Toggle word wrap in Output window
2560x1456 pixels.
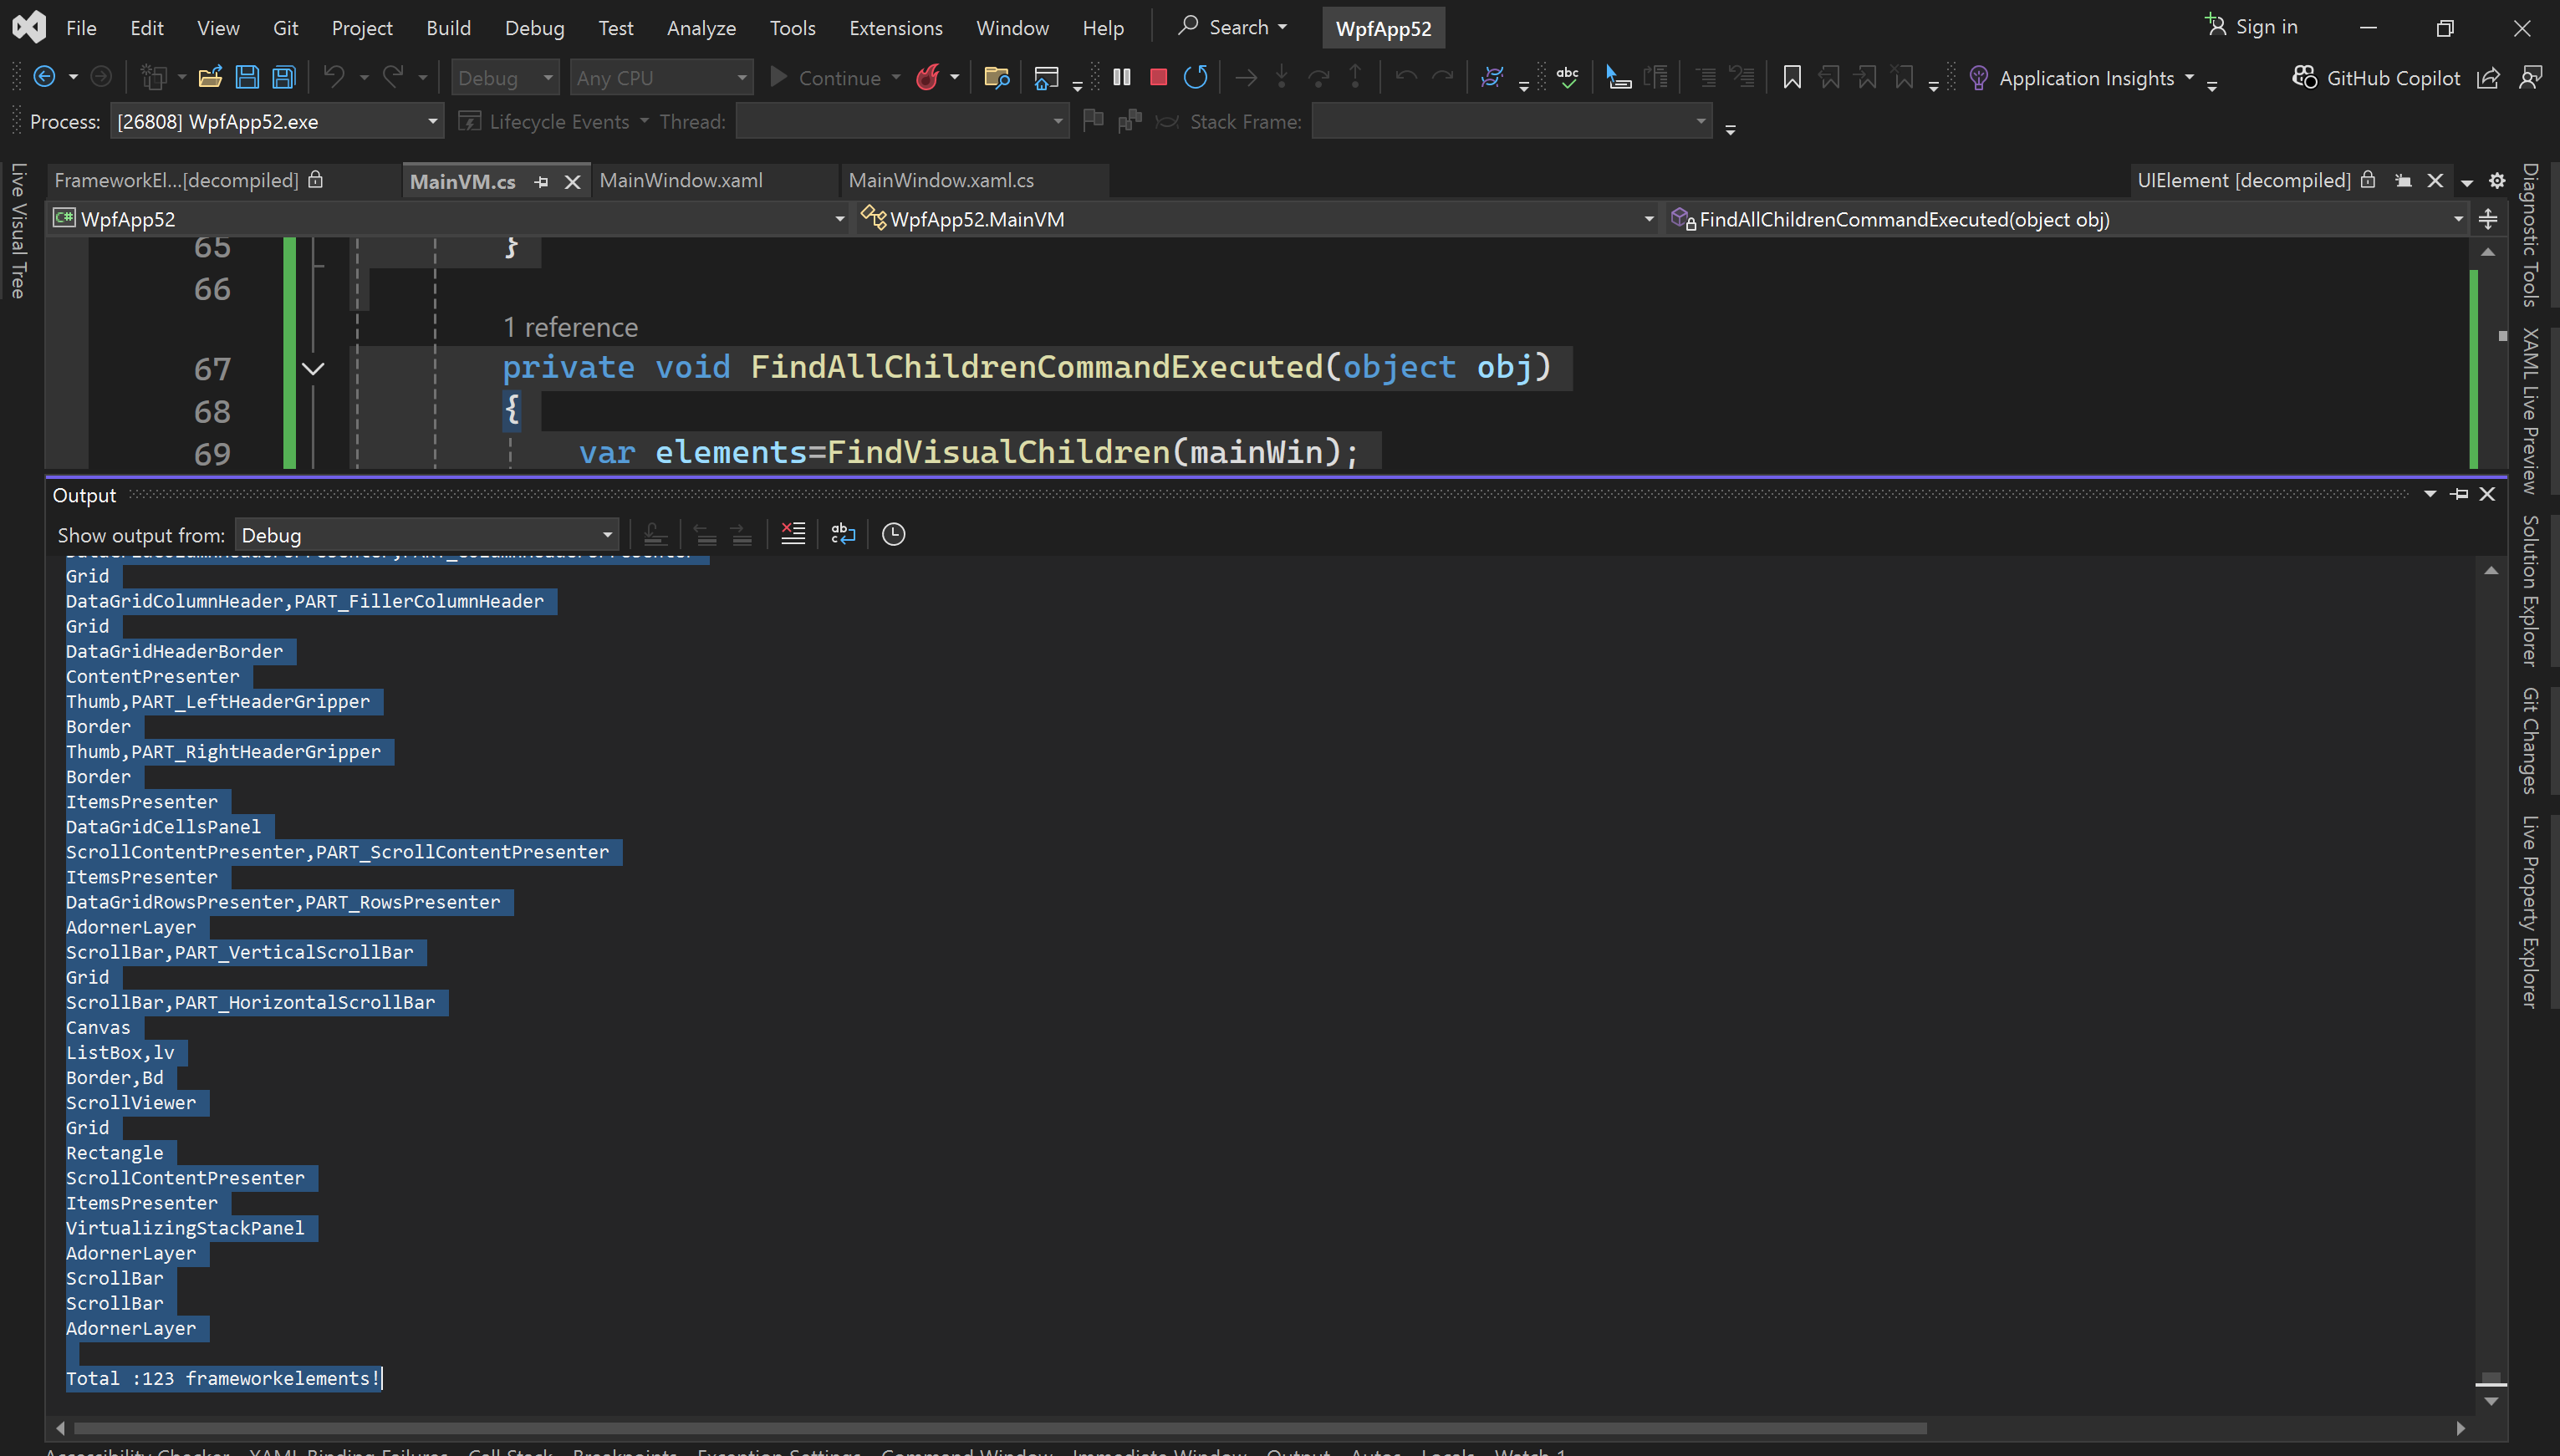(x=843, y=534)
